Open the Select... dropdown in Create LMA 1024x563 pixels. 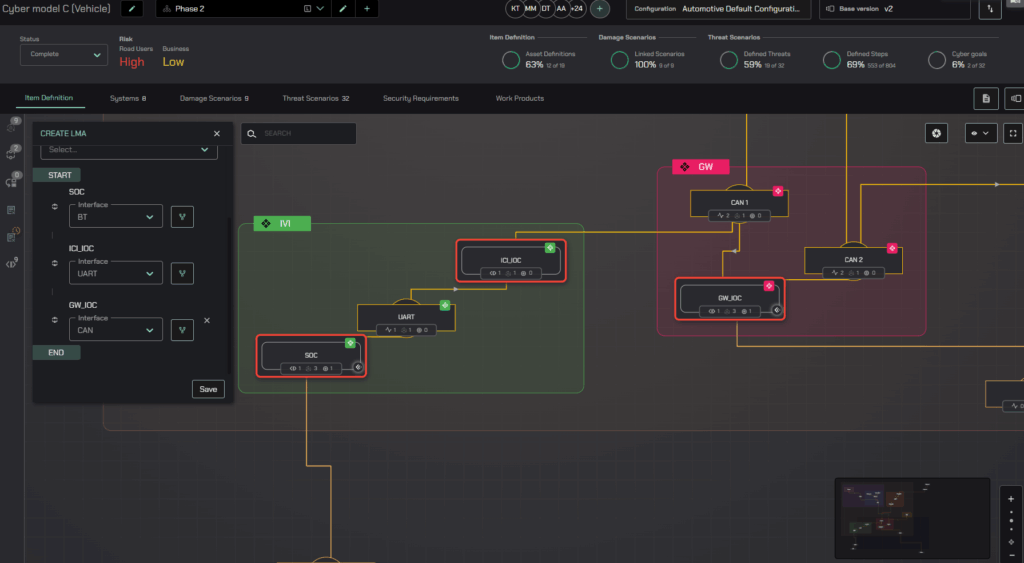coord(129,150)
